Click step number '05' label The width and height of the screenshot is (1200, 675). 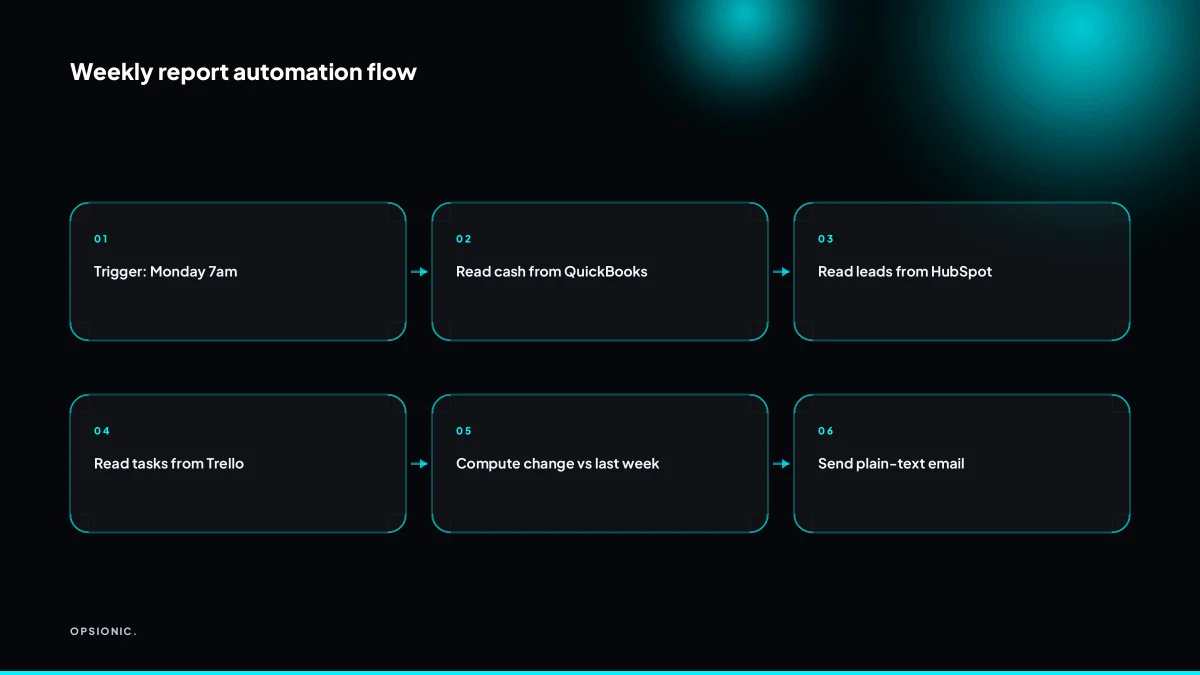tap(464, 431)
